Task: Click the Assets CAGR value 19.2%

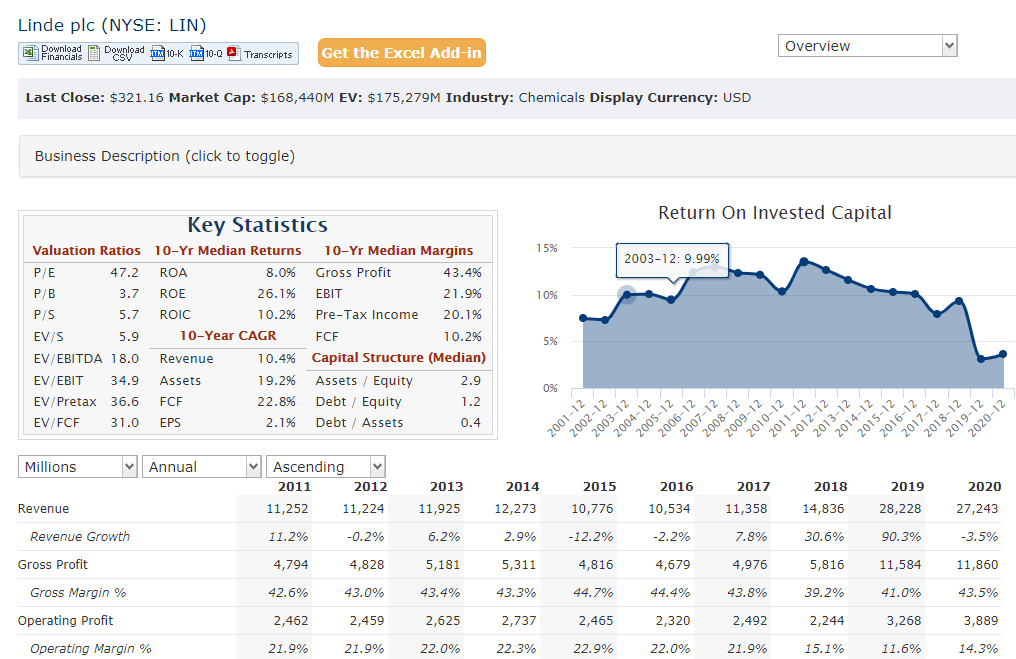Action: pos(277,381)
